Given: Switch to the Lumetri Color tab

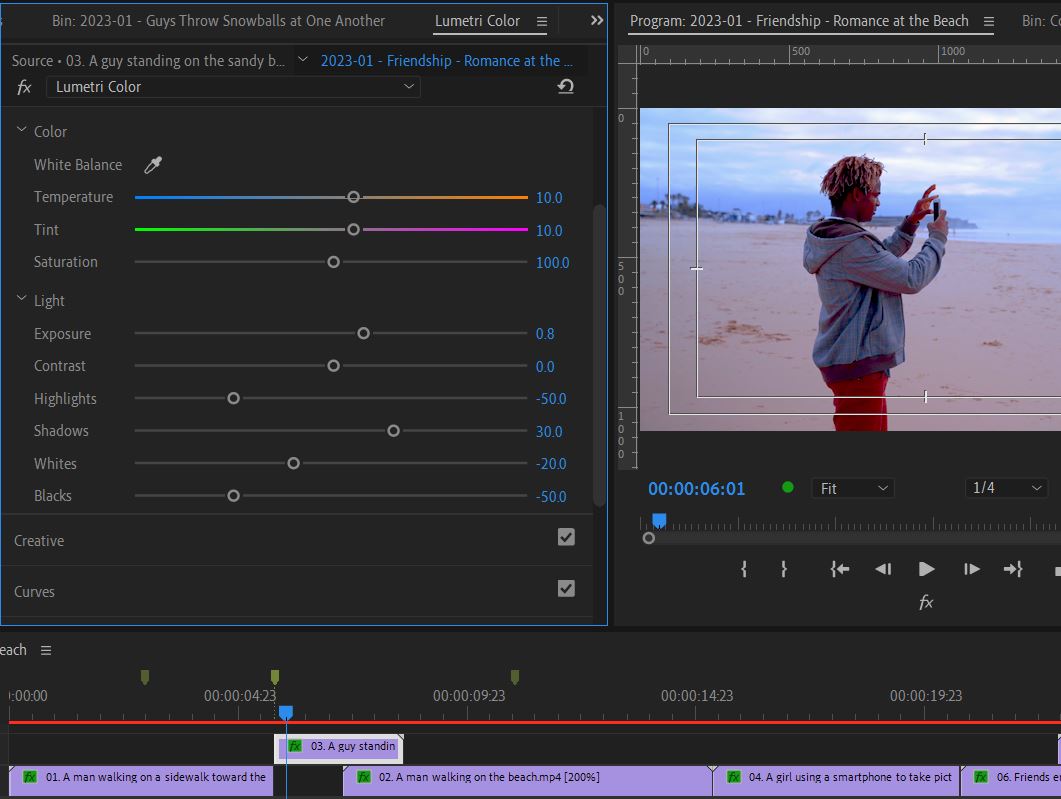Looking at the screenshot, I should (x=477, y=21).
